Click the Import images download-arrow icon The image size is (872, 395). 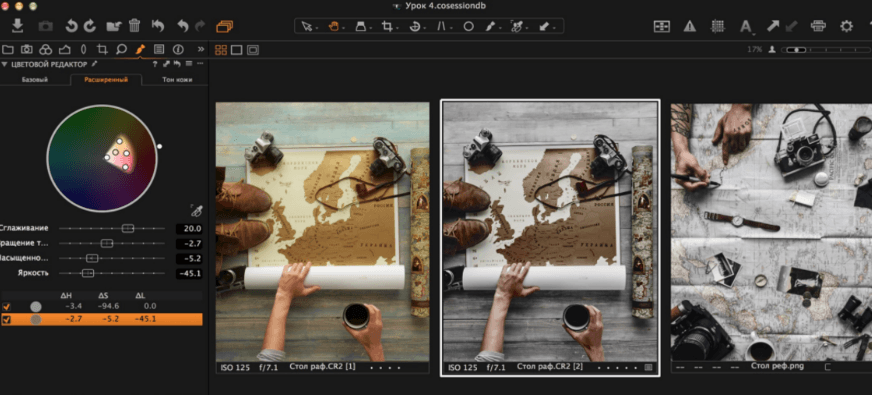[x=17, y=26]
